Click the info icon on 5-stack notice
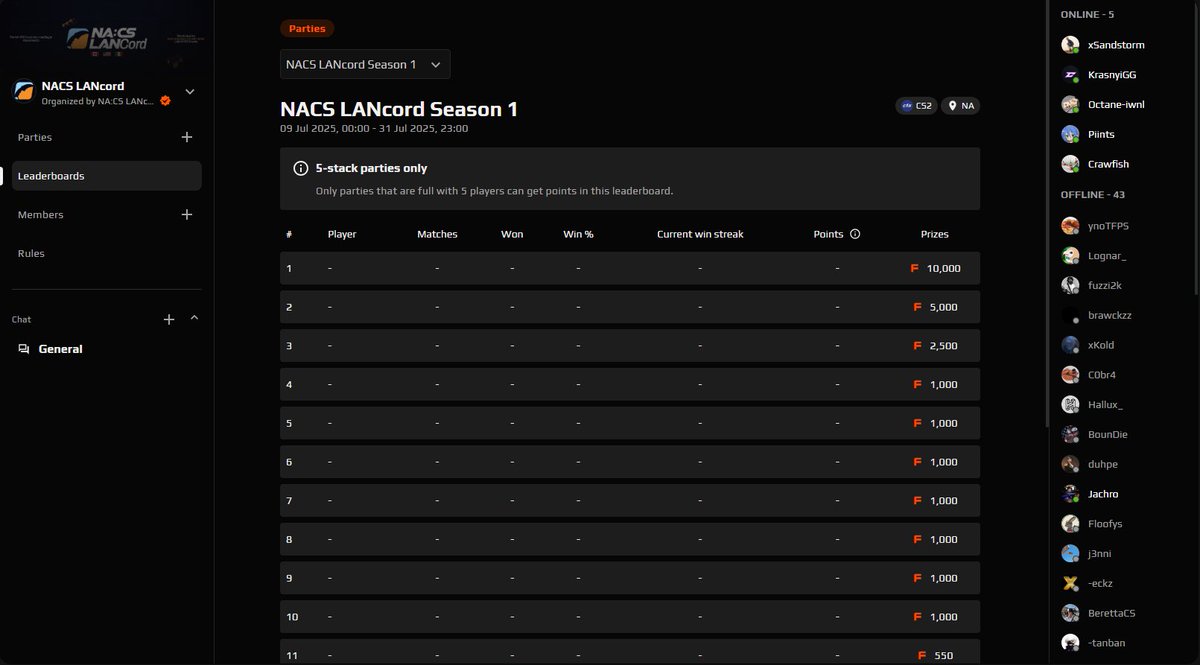 tap(300, 168)
